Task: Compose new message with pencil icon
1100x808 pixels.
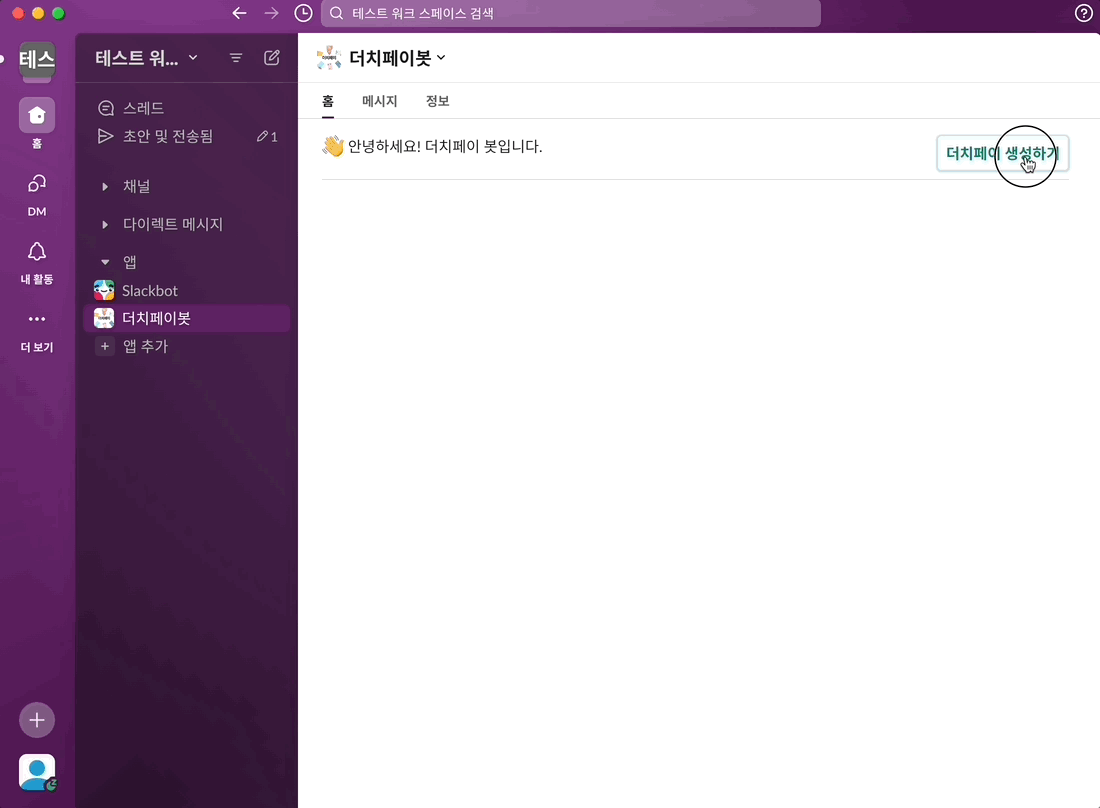Action: pyautogui.click(x=272, y=58)
